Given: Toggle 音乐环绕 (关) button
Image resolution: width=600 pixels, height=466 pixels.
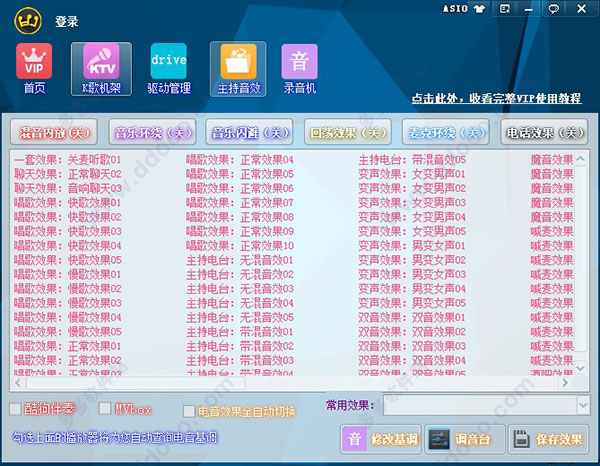Looking at the screenshot, I should point(152,132).
